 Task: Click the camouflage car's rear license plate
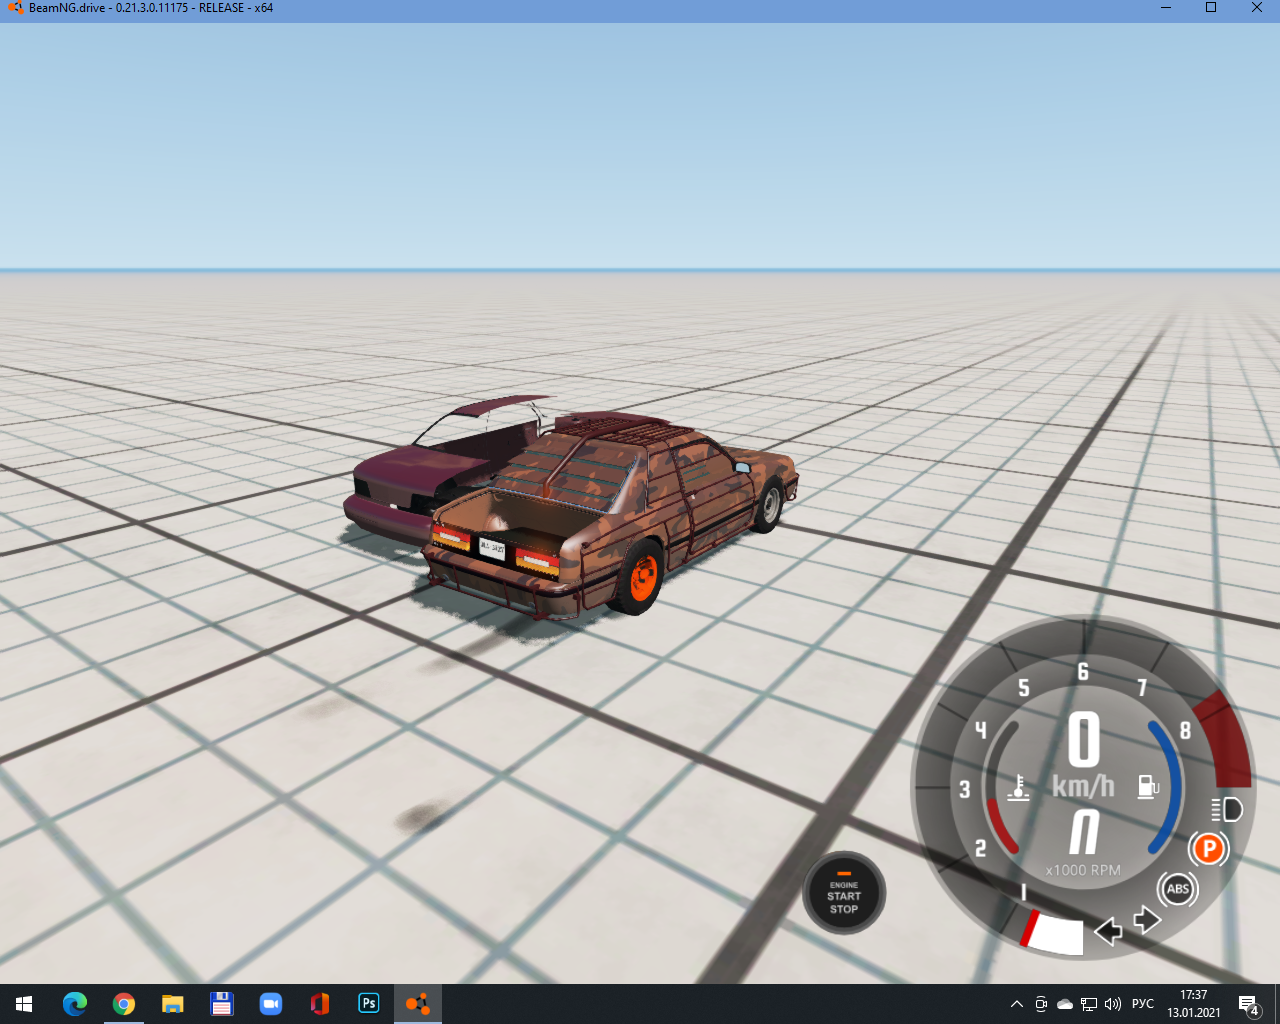[492, 547]
